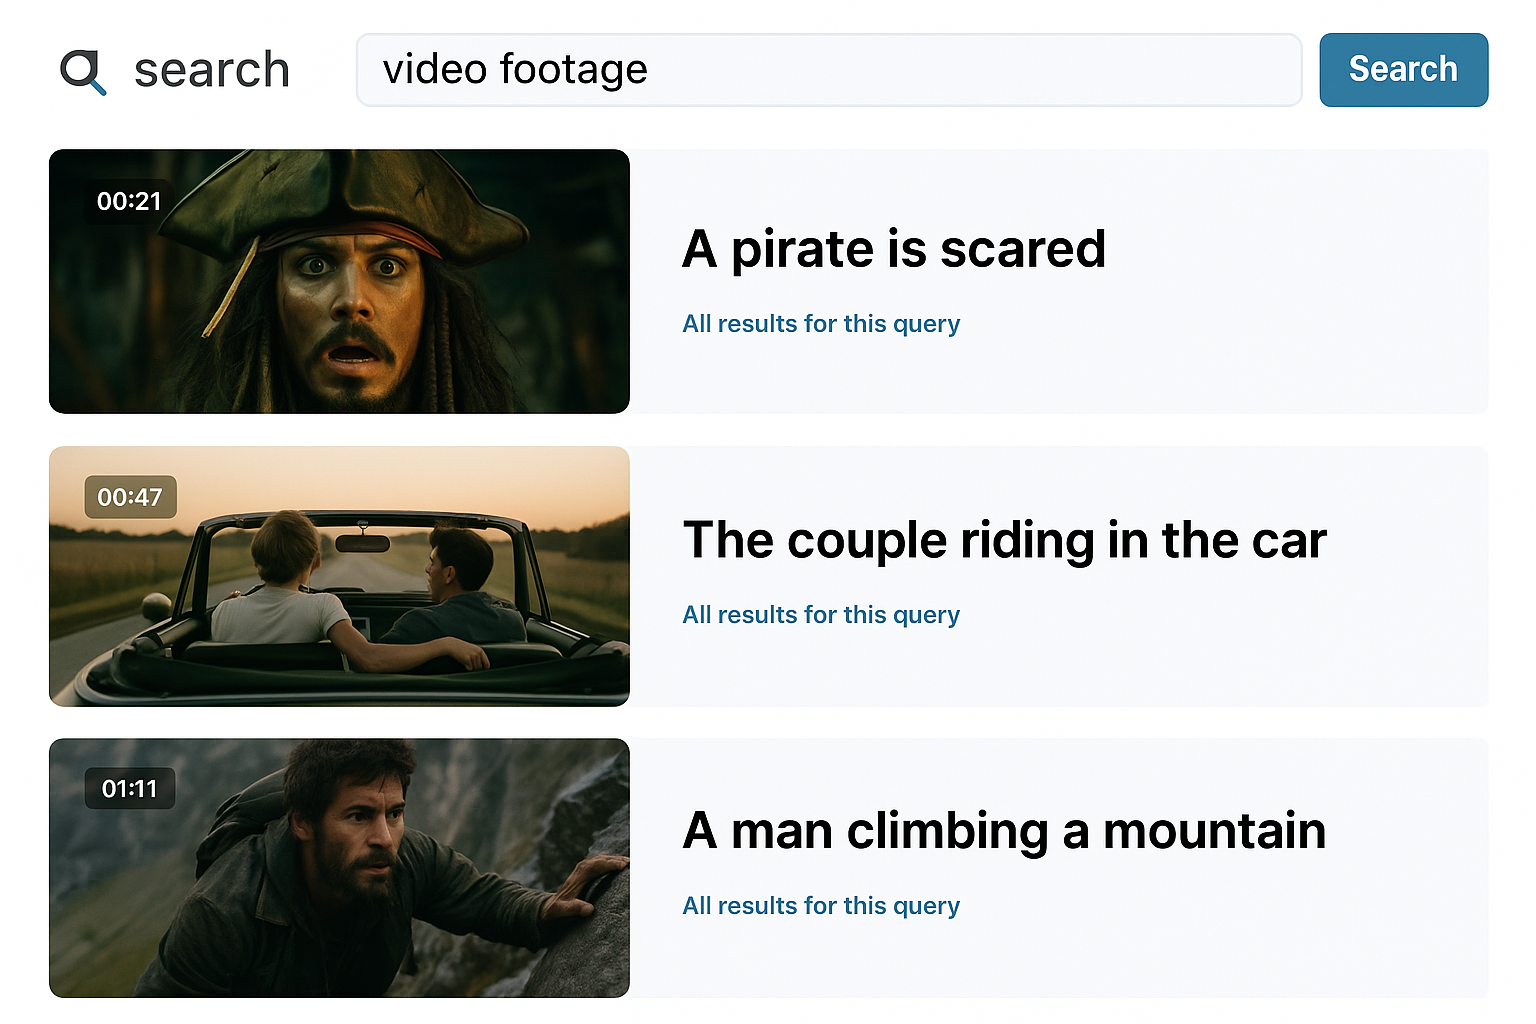
Task: Open 'All results for this query' under car video
Action: tap(820, 614)
